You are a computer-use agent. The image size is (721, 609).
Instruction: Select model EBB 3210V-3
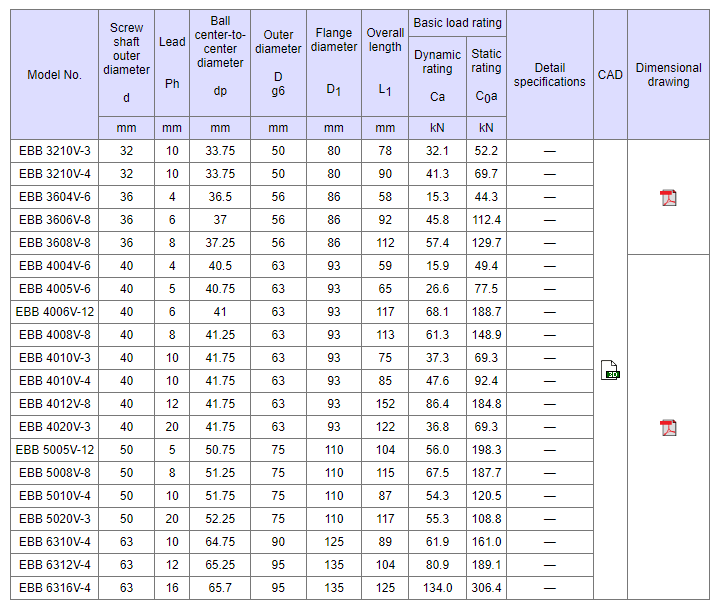pos(55,151)
